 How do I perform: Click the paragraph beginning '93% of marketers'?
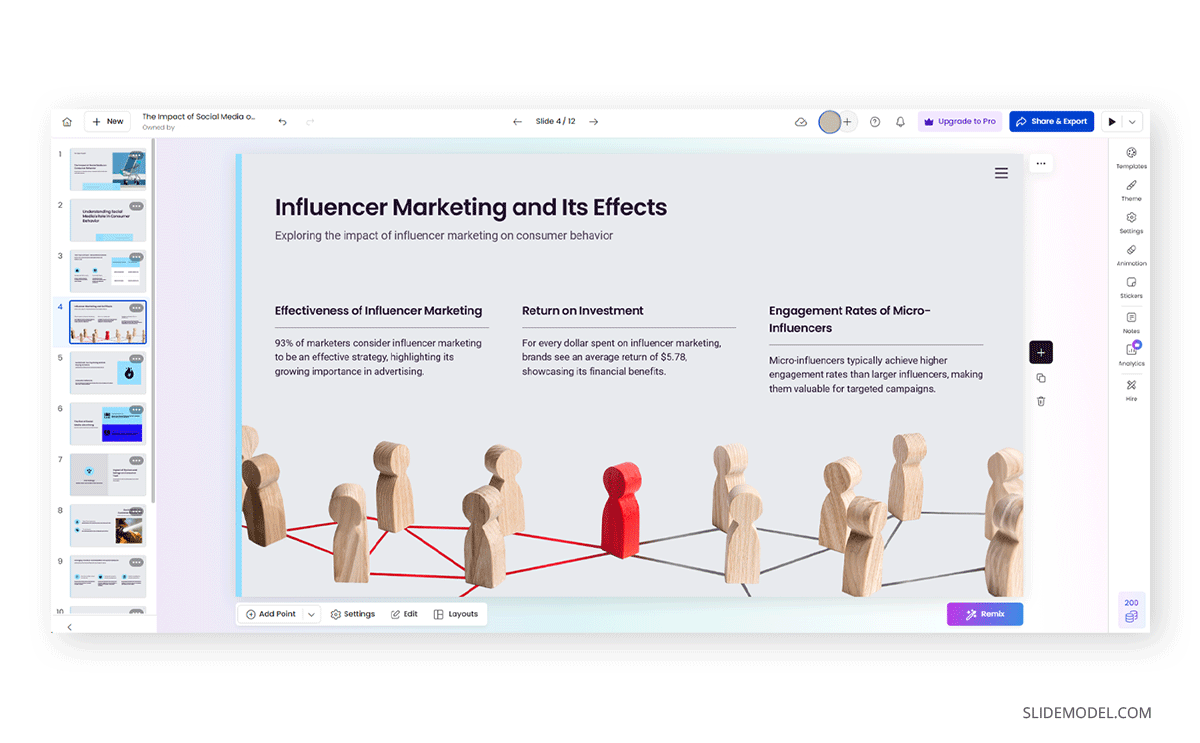click(x=379, y=357)
